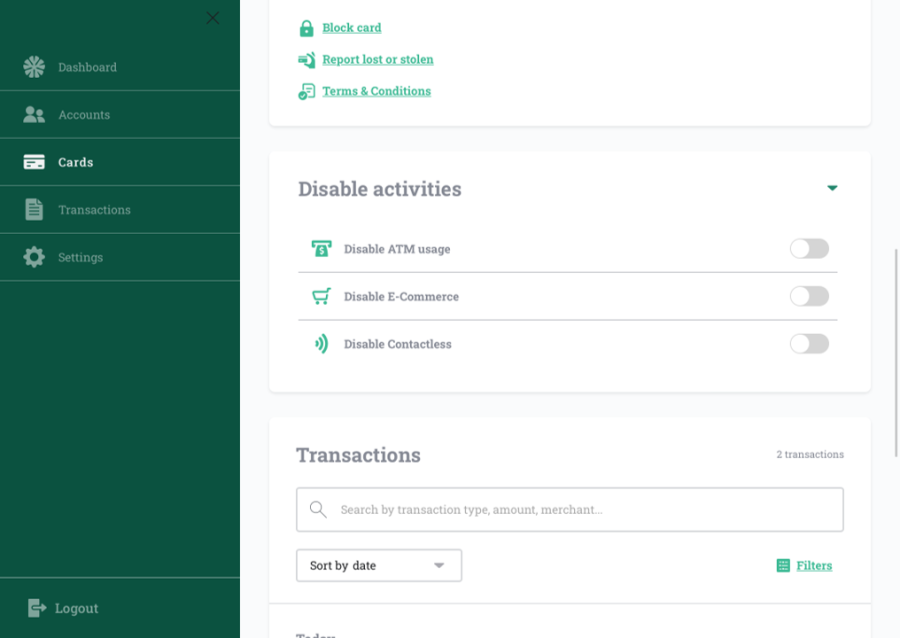Image resolution: width=900 pixels, height=638 pixels.
Task: Click the hand icon beside Report lost or stolen
Action: [x=306, y=60]
